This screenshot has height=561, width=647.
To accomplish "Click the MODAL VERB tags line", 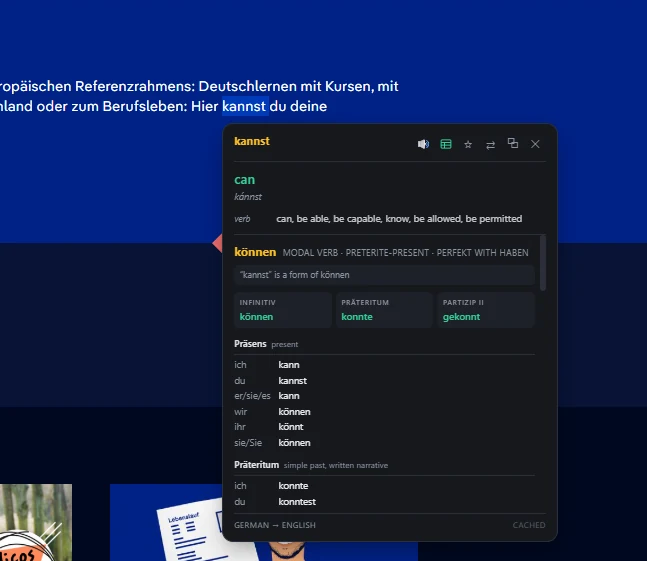I will point(405,252).
